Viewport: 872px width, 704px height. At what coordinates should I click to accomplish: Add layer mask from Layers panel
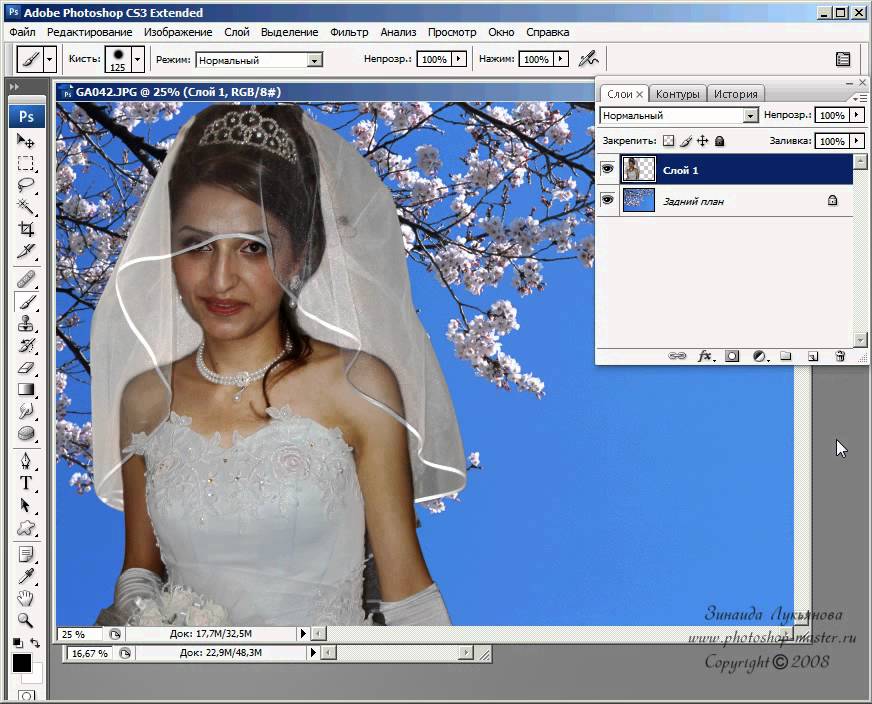point(732,355)
